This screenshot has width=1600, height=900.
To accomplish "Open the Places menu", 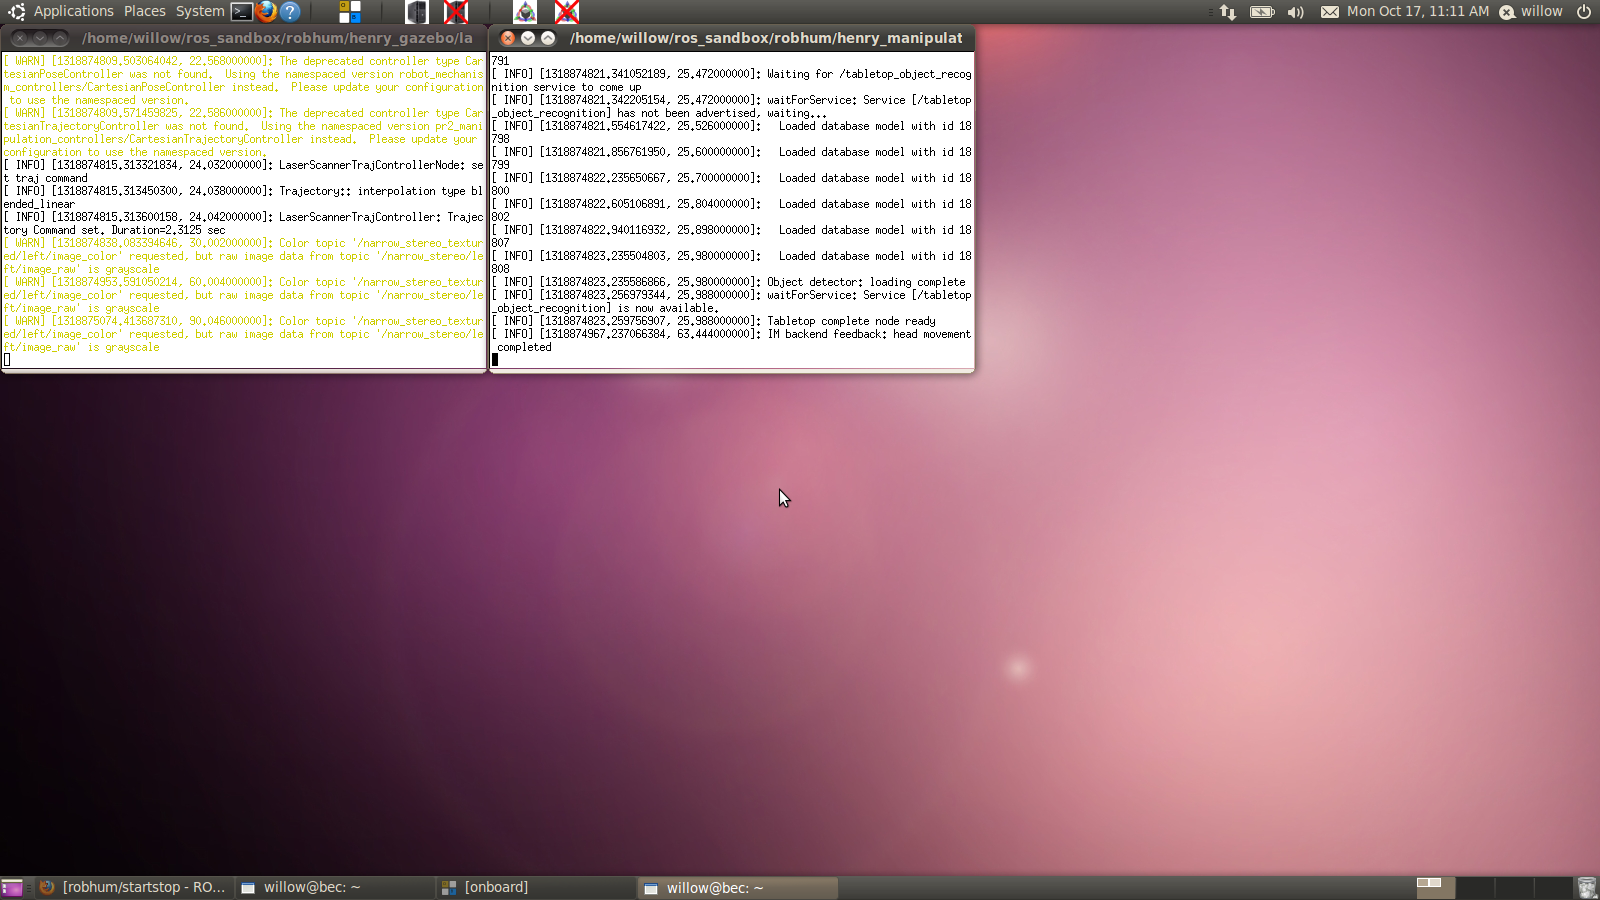I will tap(145, 11).
